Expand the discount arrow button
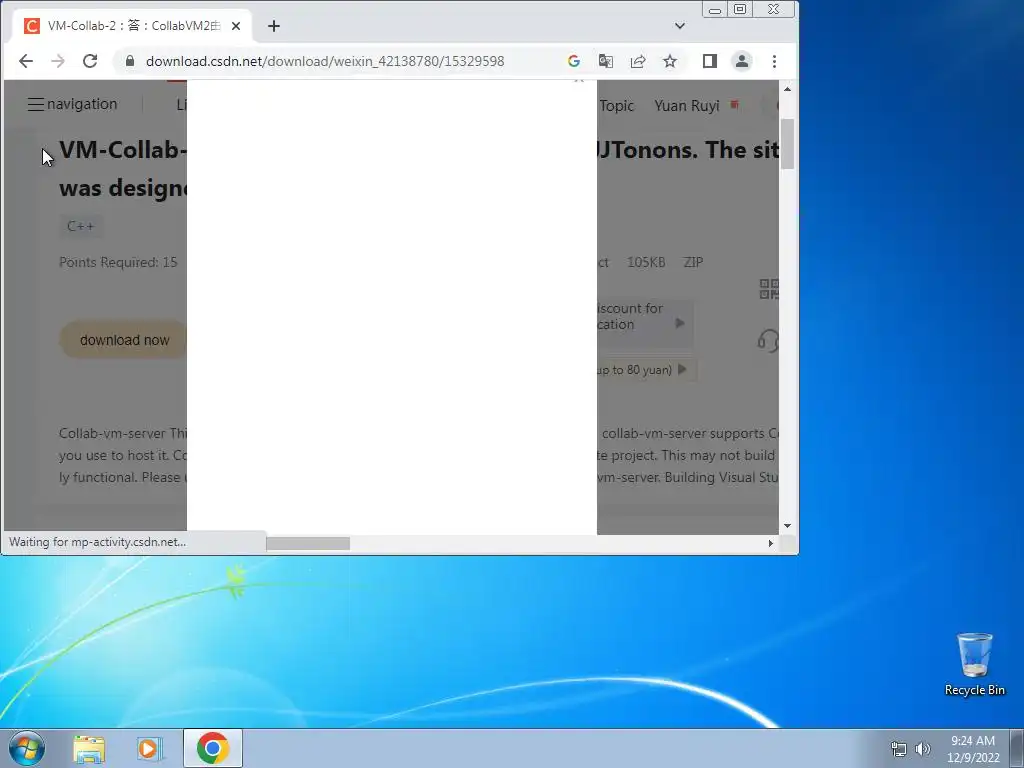 [x=679, y=323]
